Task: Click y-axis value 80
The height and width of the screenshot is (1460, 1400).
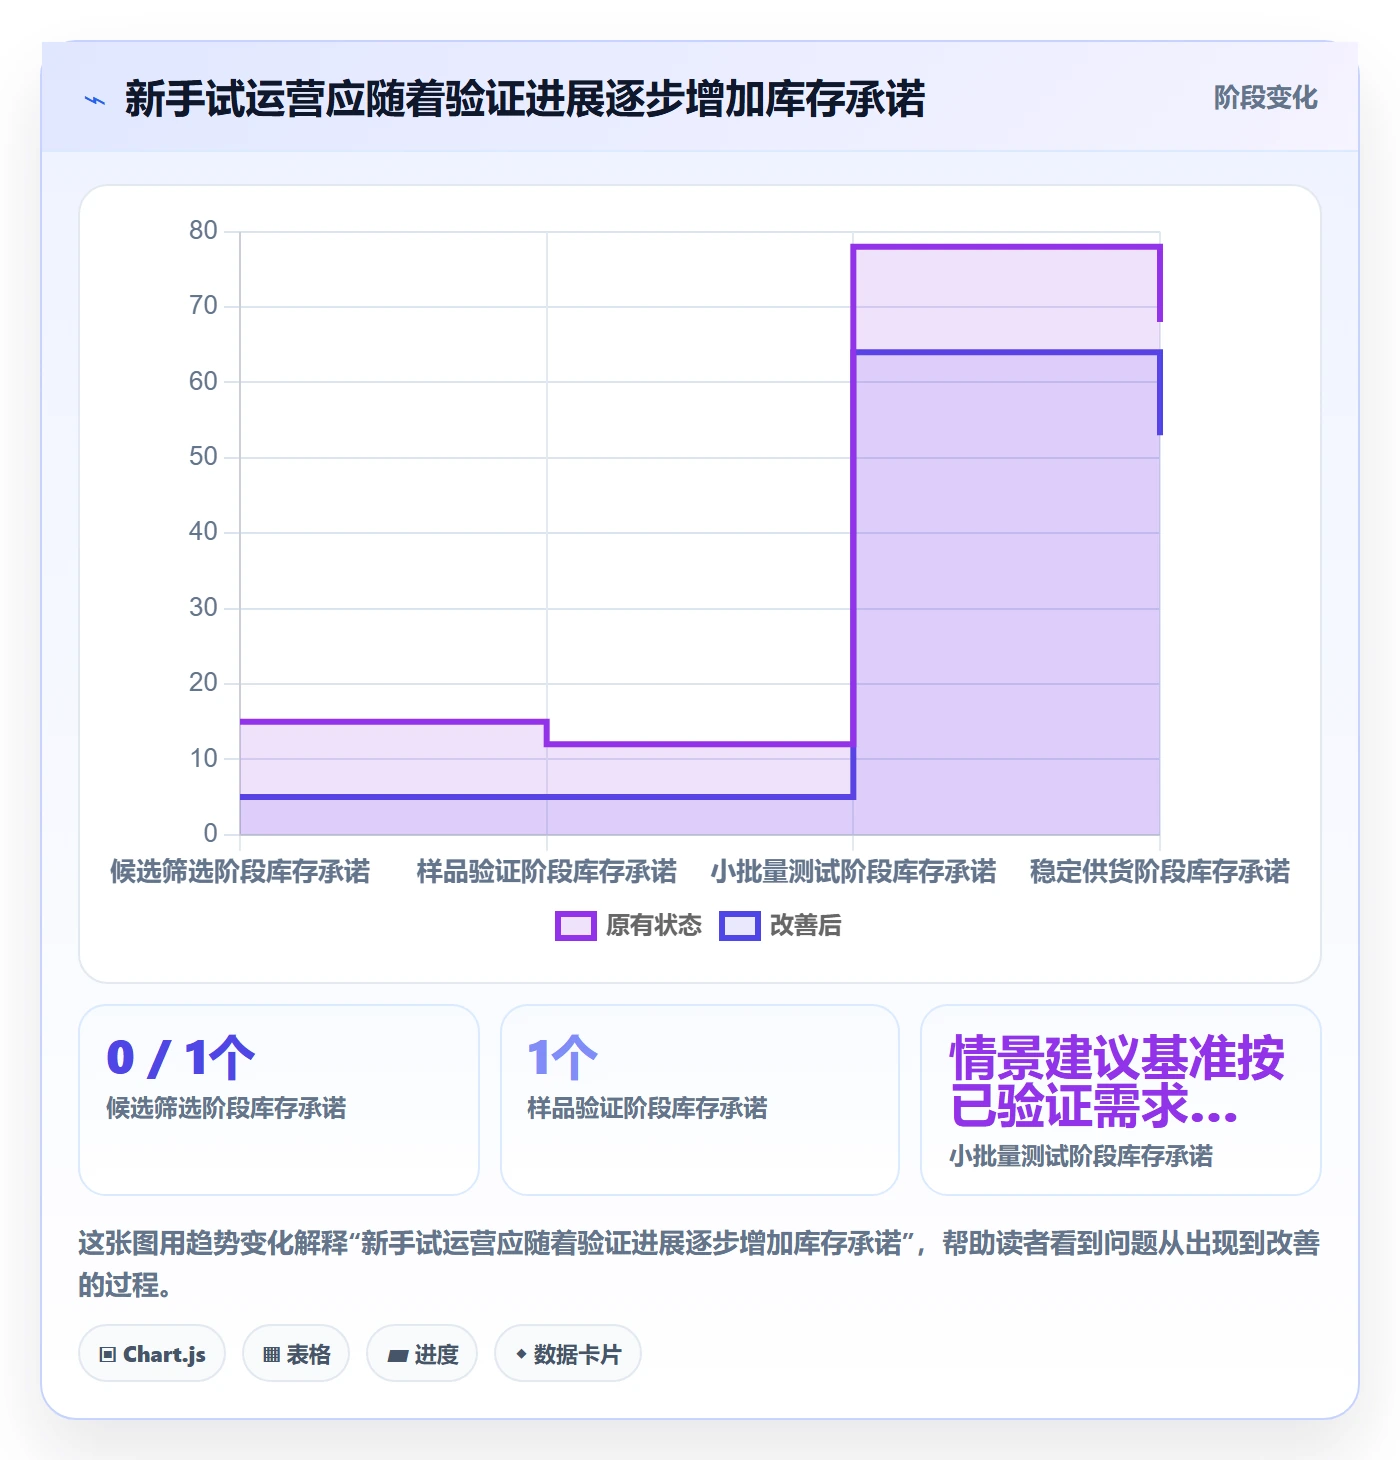Action: 203,231
